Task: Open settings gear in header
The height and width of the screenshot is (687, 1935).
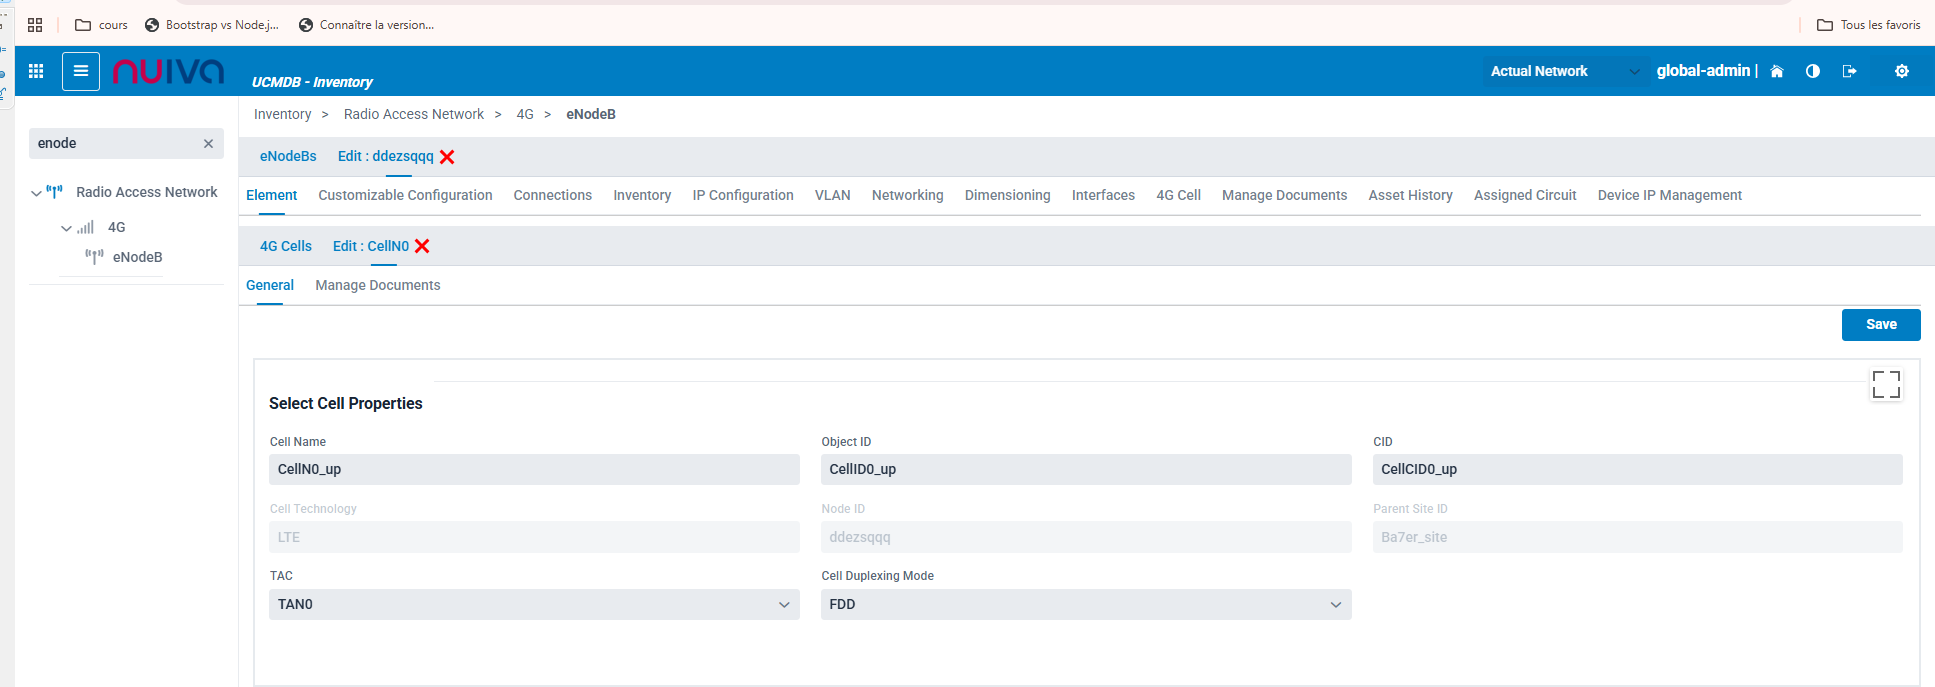Action: pos(1902,71)
